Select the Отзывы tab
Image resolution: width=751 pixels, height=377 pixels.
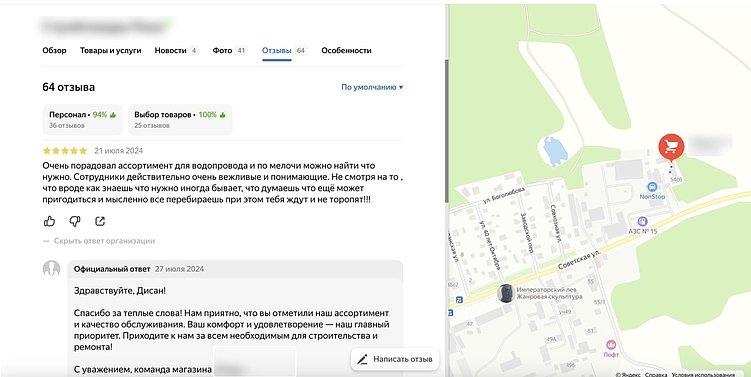click(284, 50)
